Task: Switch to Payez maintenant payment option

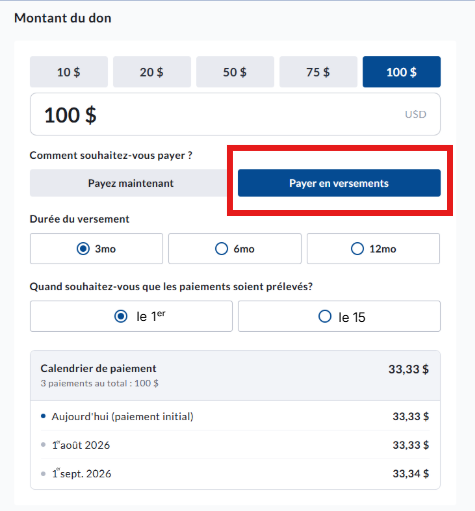Action: click(x=131, y=183)
